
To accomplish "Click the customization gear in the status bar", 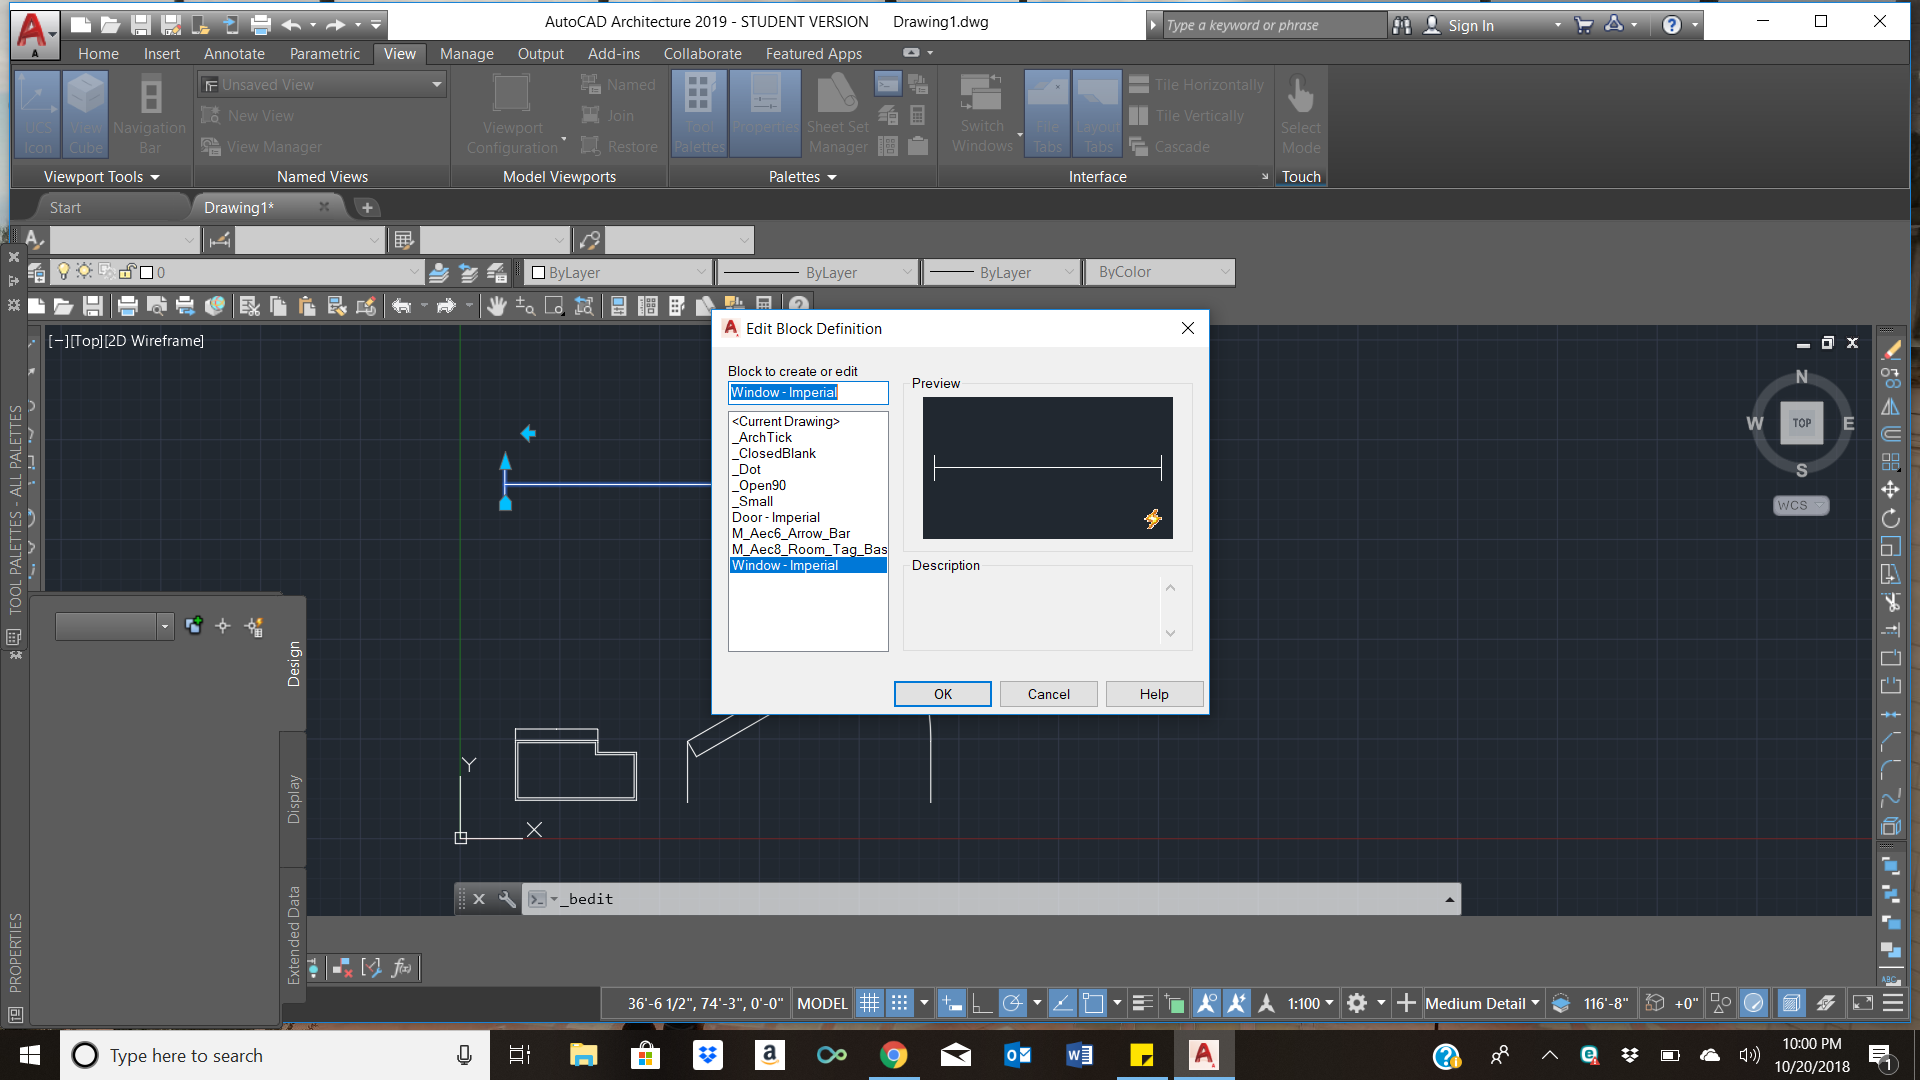I will coord(1357,1003).
